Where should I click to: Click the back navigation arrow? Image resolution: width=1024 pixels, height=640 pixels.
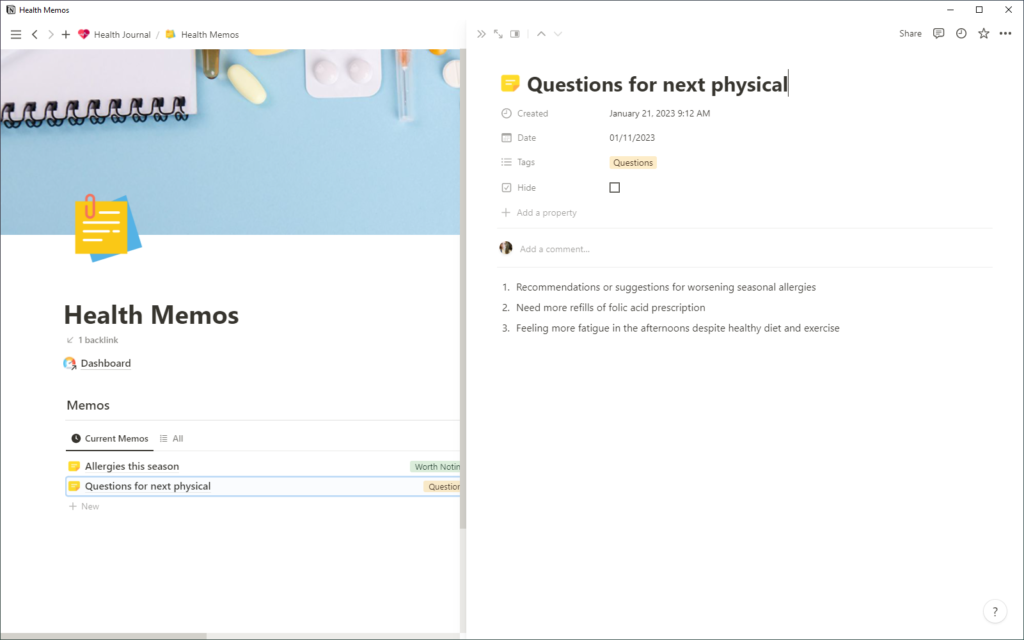[35, 34]
